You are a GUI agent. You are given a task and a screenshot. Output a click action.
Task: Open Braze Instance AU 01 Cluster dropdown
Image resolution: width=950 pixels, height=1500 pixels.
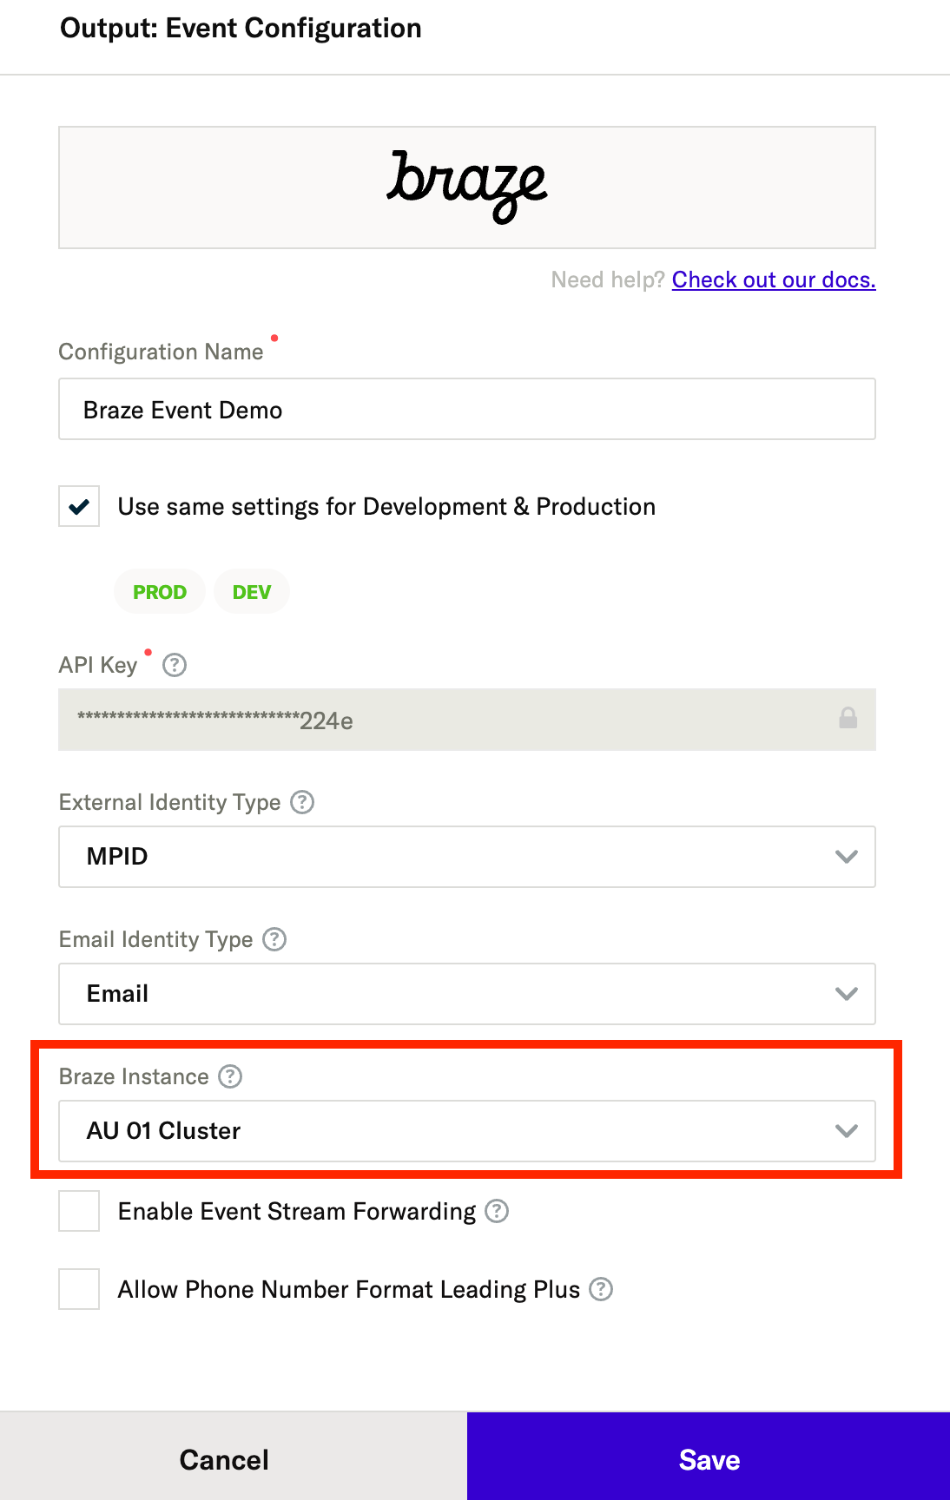(x=467, y=1131)
